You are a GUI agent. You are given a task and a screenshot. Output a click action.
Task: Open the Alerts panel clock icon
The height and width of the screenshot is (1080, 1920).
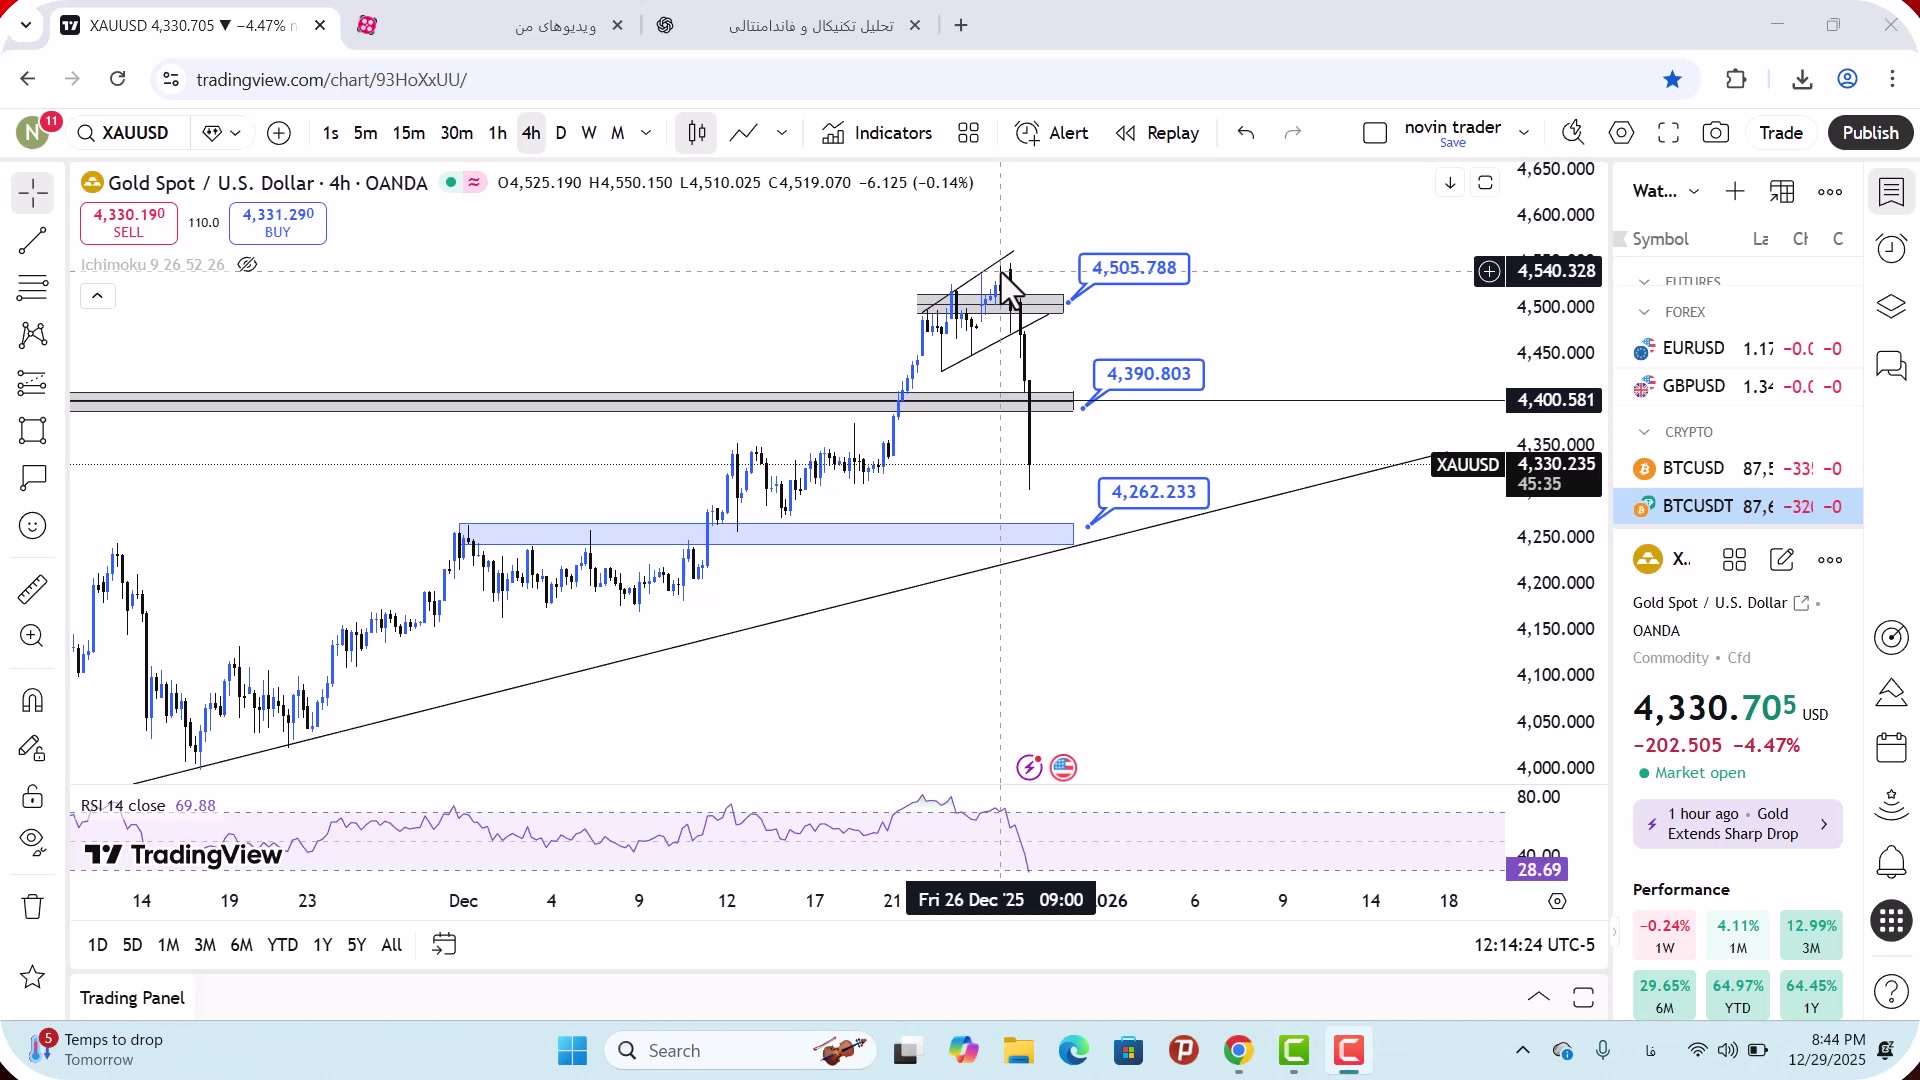[x=1891, y=249]
